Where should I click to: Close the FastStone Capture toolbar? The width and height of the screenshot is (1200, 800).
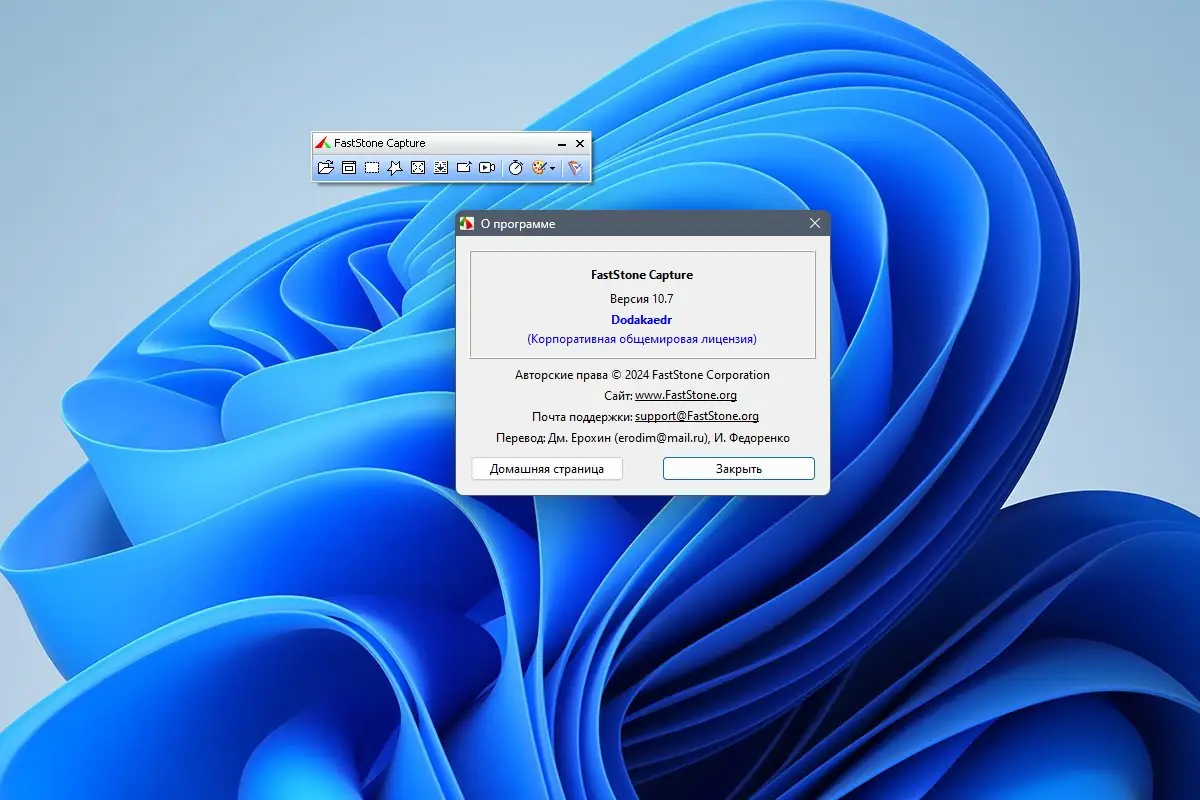579,144
